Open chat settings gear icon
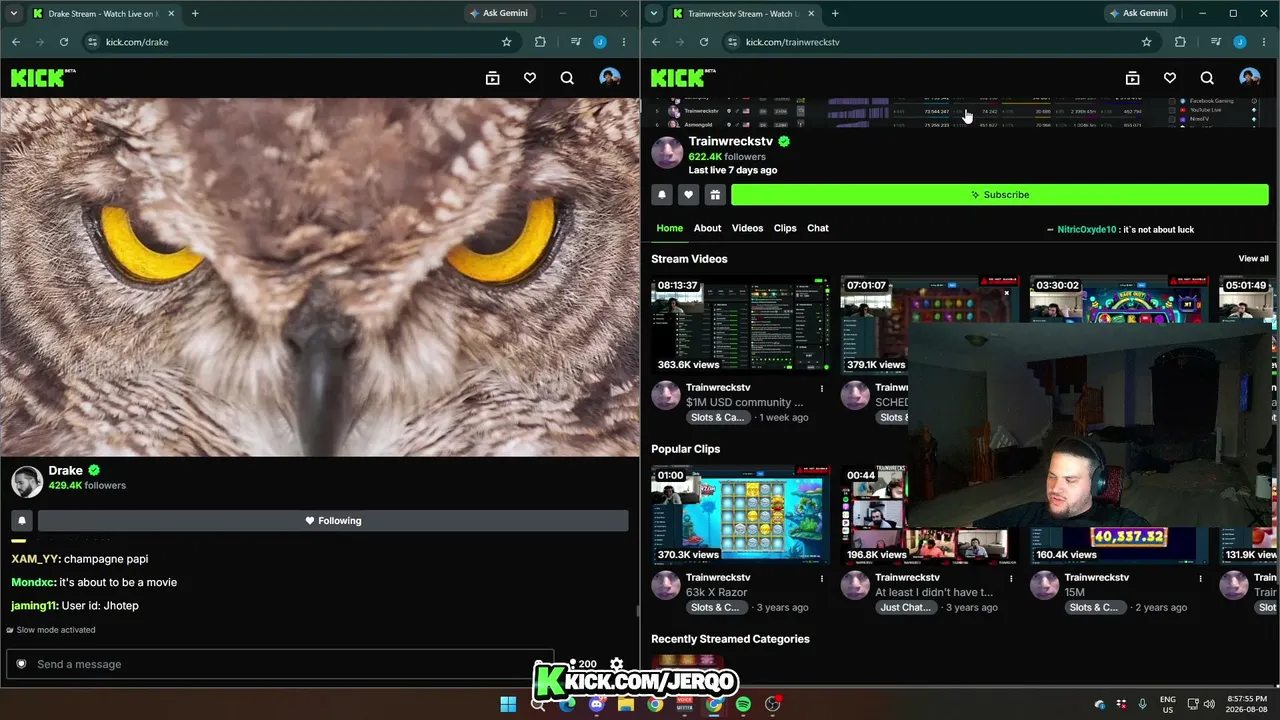Viewport: 1280px width, 720px height. click(x=617, y=664)
